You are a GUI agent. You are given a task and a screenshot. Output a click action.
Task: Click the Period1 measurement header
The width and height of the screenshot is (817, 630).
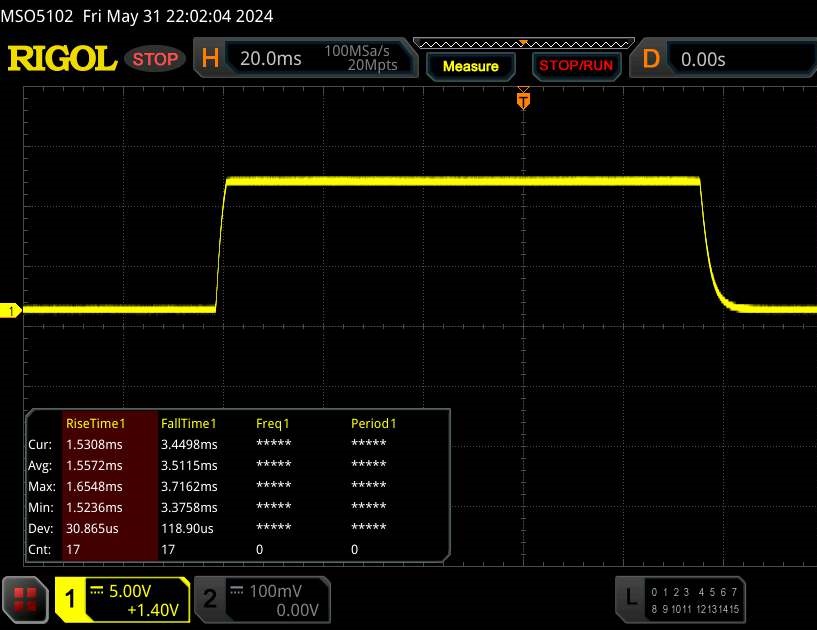(x=373, y=423)
